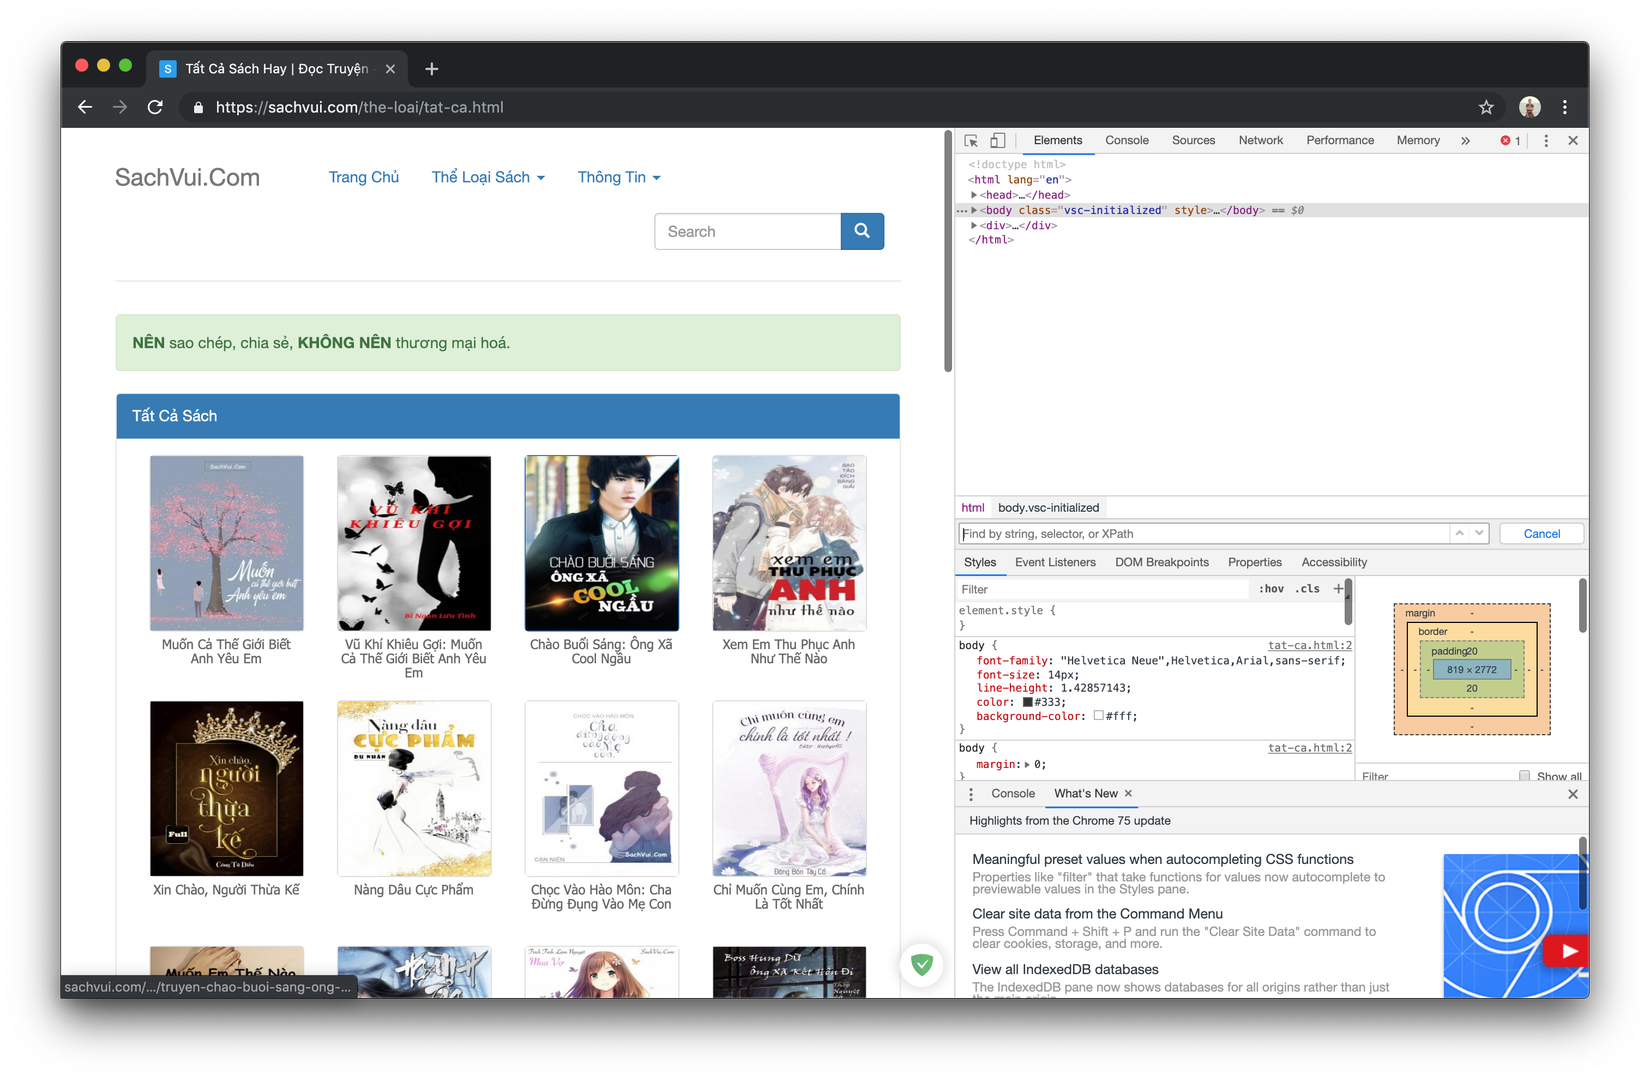Image resolution: width=1650 pixels, height=1079 pixels.
Task: Expand the Thông Tin dropdown
Action: (619, 177)
